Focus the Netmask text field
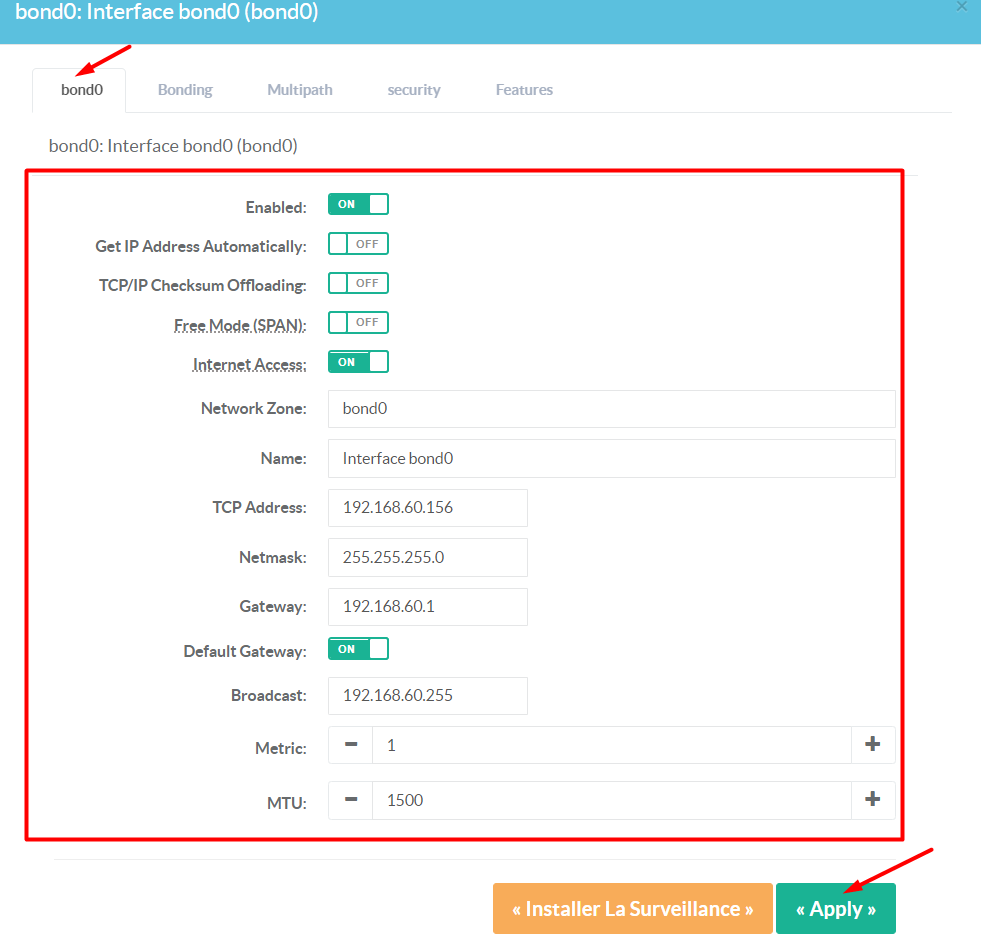 click(x=427, y=558)
